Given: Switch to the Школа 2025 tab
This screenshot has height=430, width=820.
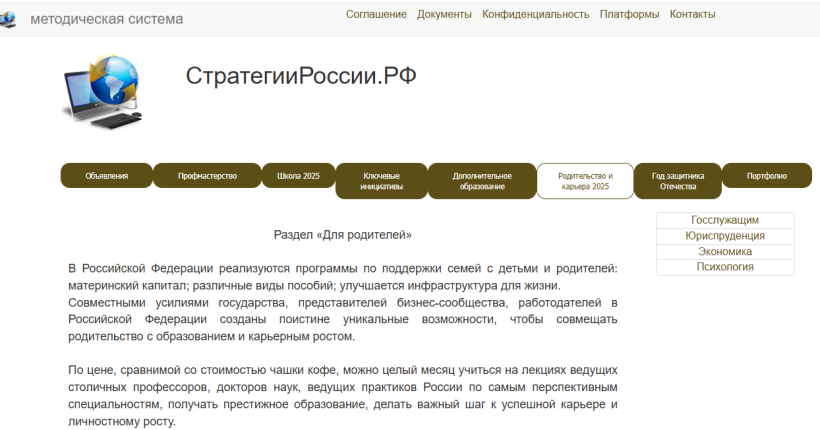Looking at the screenshot, I should click(298, 176).
